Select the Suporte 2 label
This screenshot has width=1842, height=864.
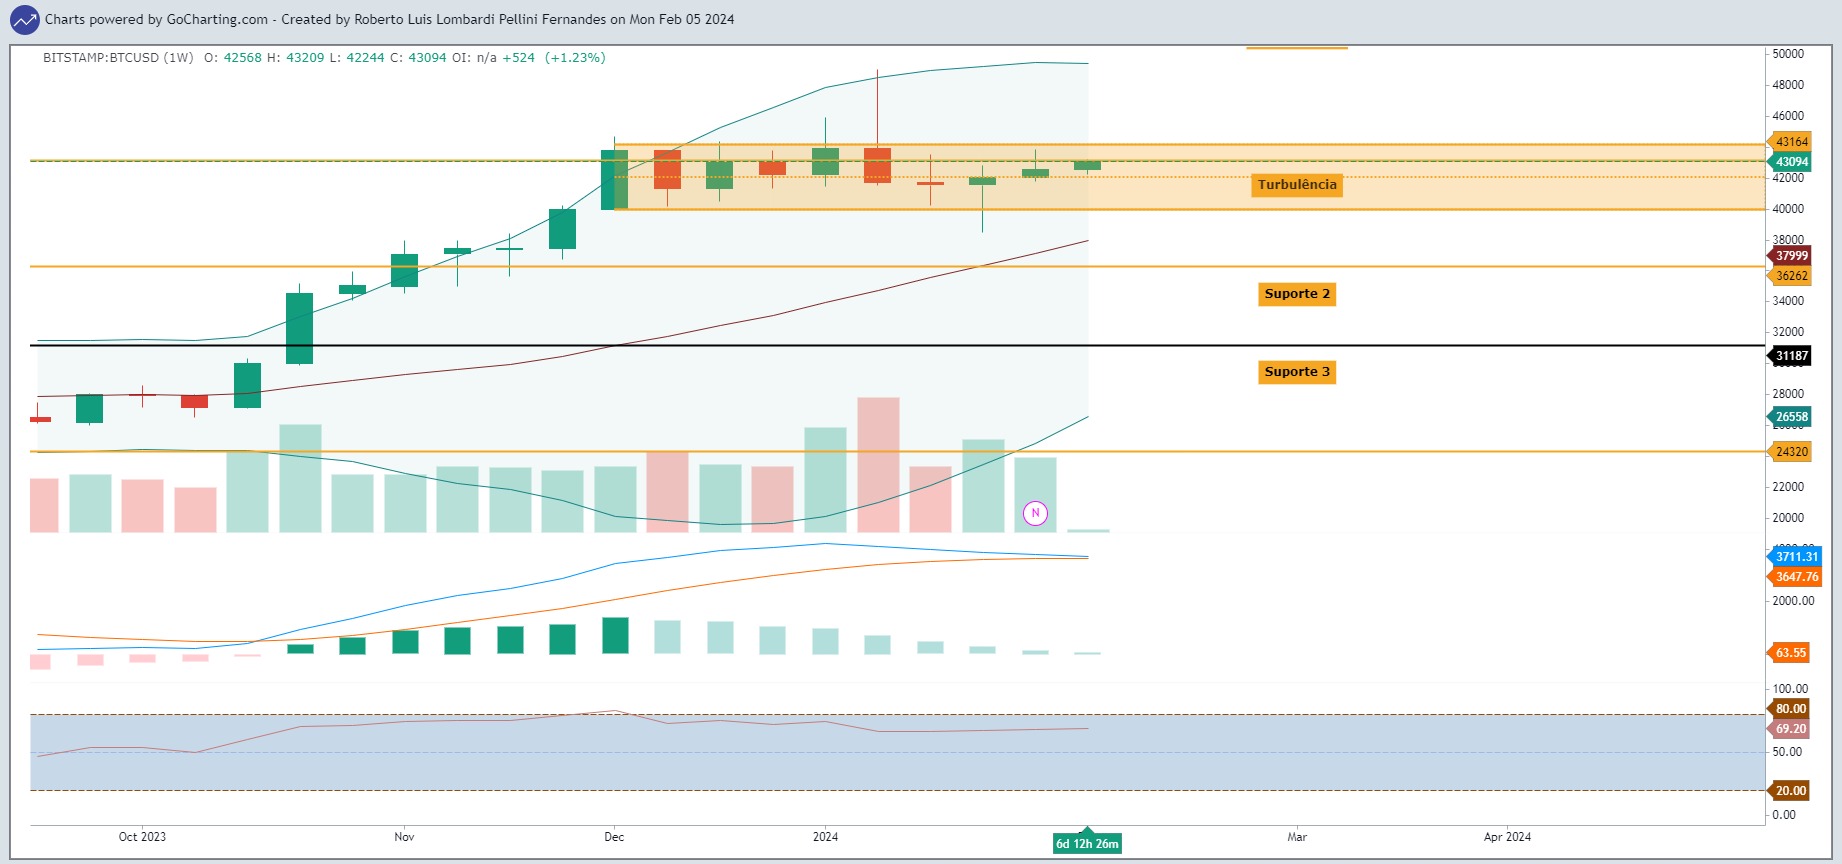(1297, 294)
